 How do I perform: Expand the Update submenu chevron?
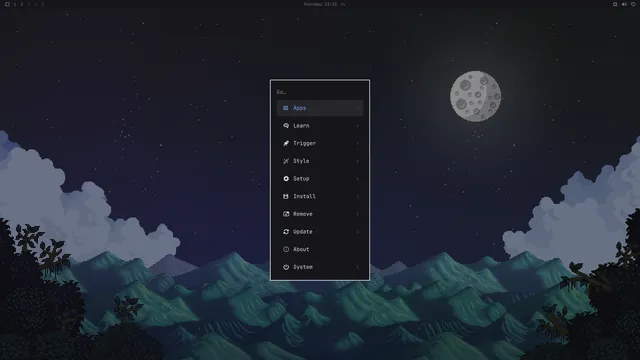click(x=358, y=231)
